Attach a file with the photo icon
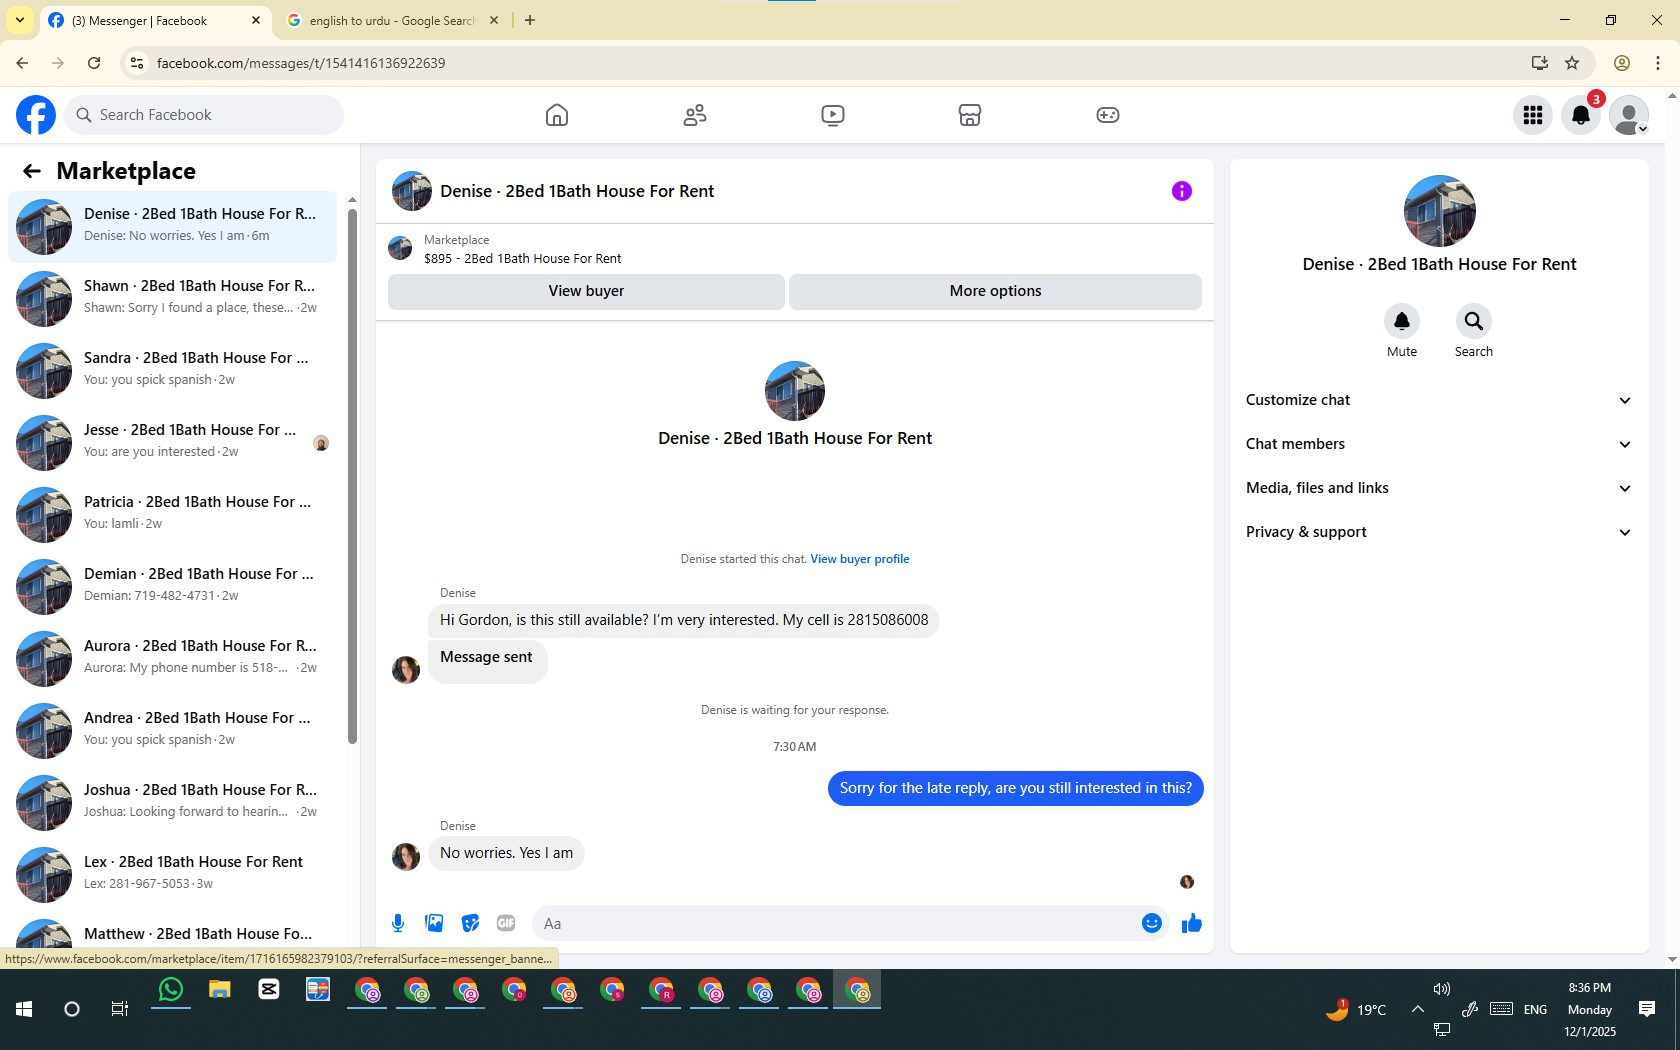This screenshot has height=1050, width=1680. click(434, 923)
